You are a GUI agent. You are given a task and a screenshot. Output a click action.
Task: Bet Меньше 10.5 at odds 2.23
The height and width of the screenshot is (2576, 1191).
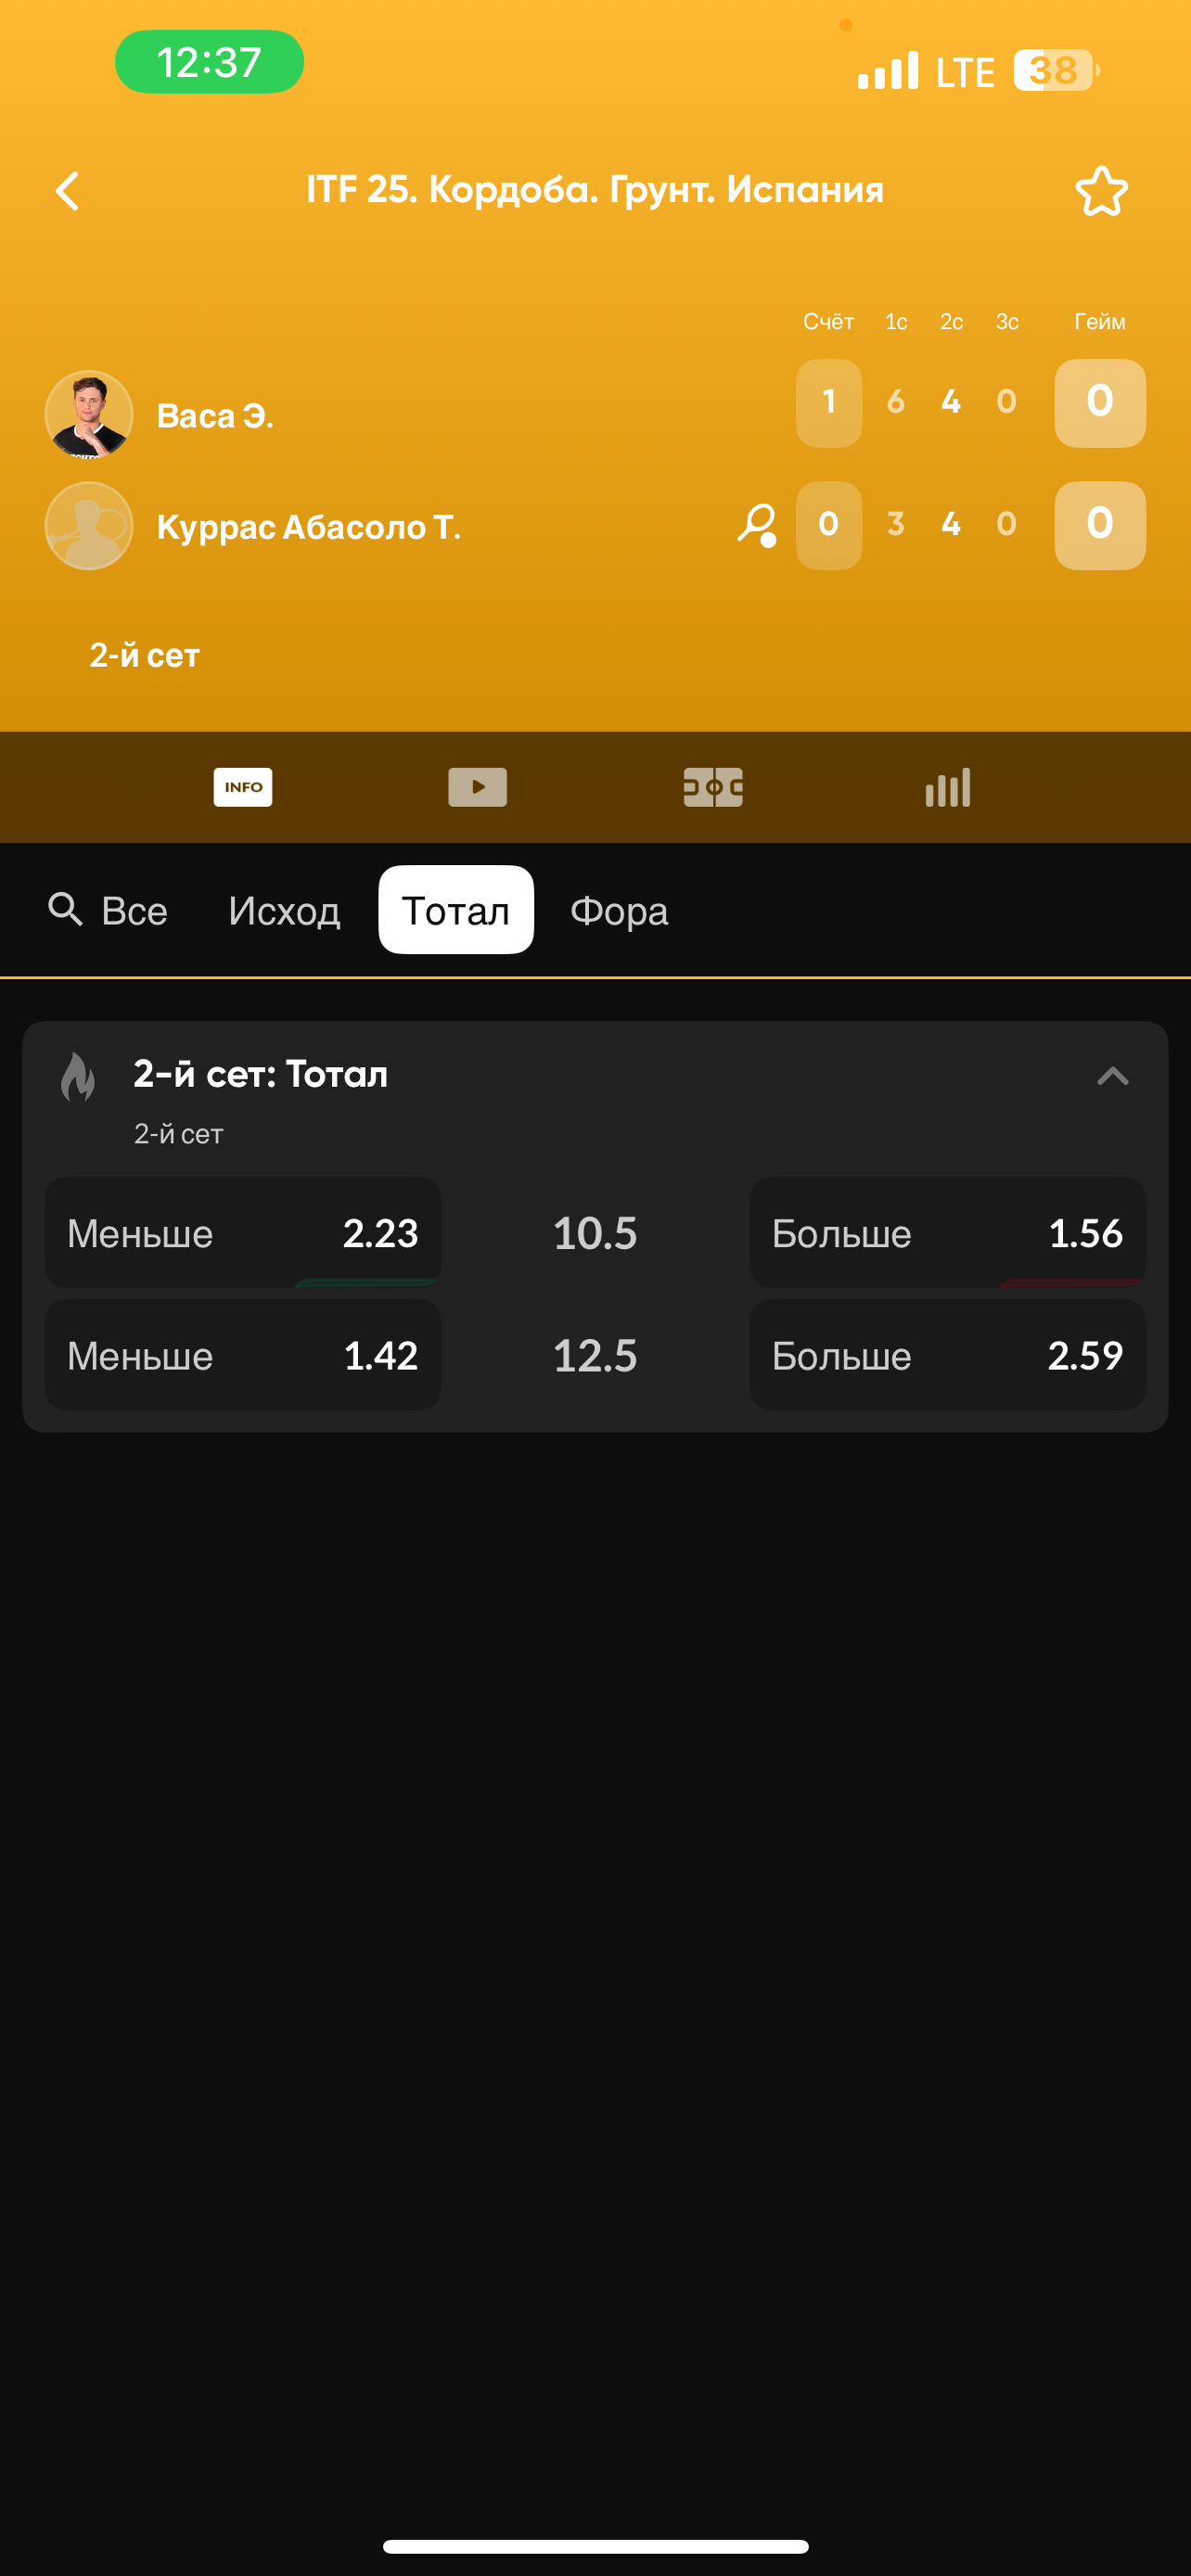tap(243, 1233)
